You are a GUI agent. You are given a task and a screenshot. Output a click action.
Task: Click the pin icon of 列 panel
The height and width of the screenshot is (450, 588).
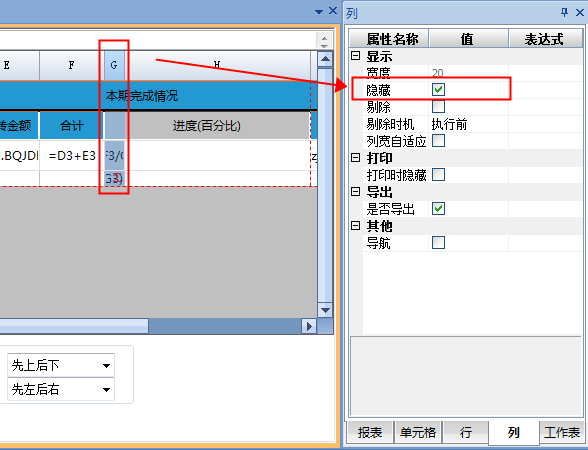[564, 12]
